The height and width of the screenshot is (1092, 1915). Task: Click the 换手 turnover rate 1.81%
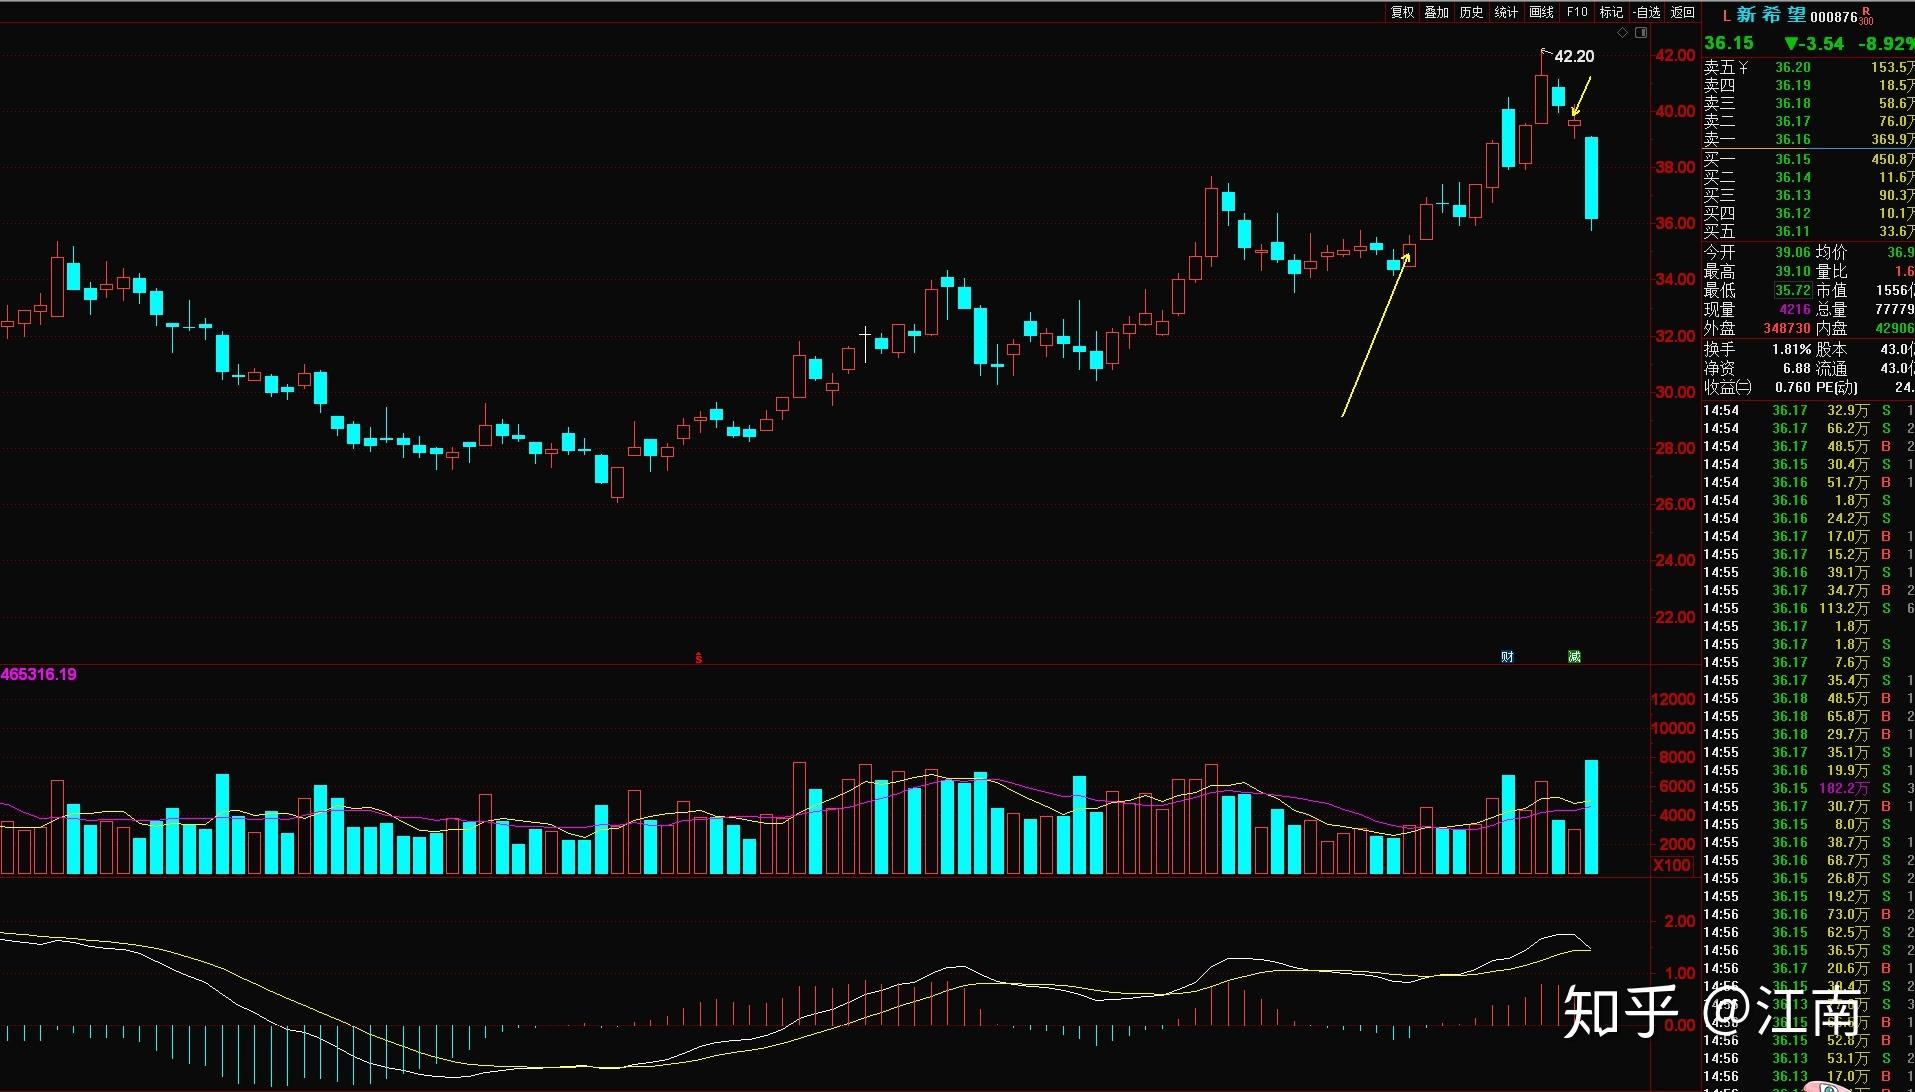[x=1792, y=350]
